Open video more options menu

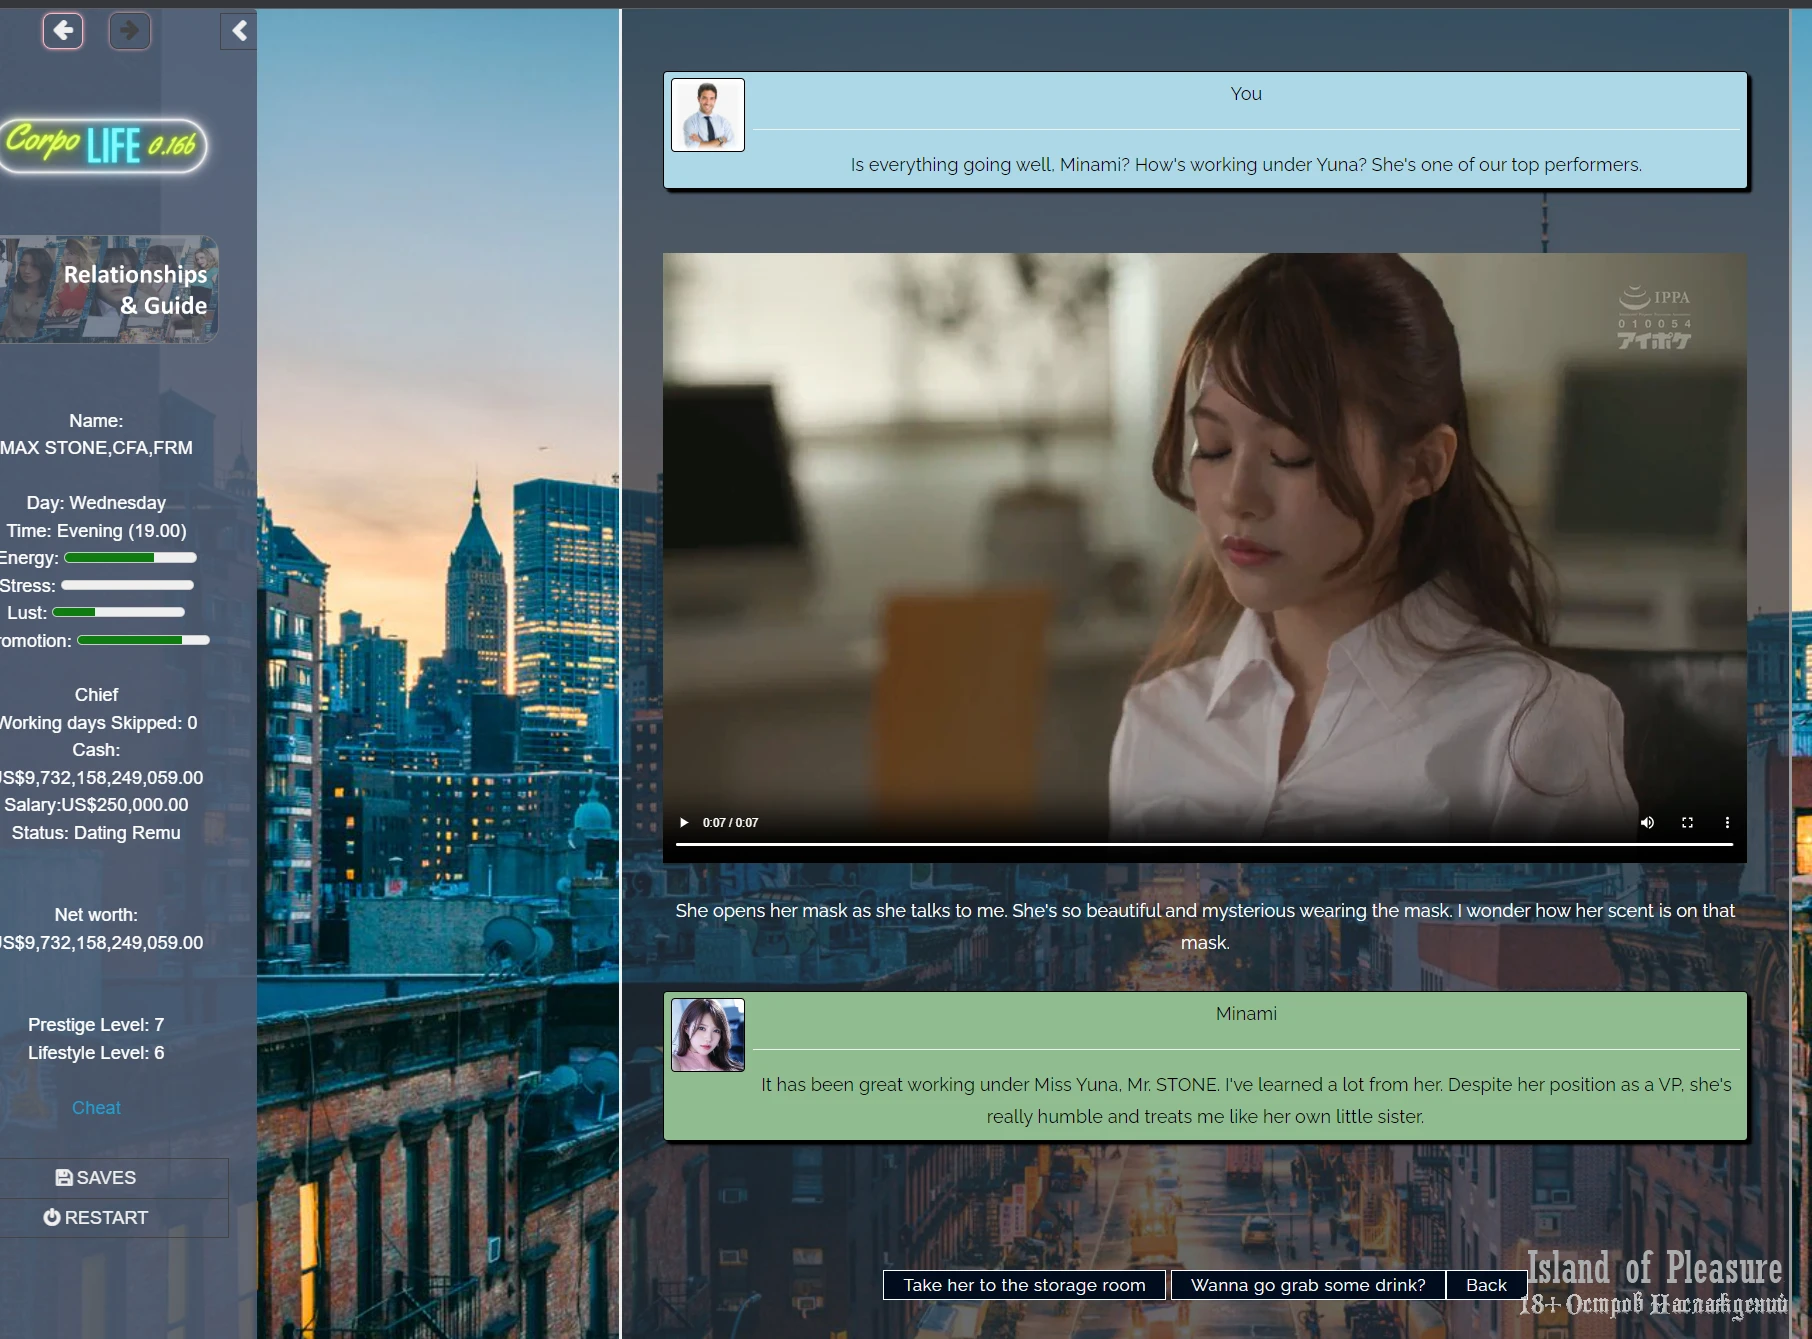1727,823
